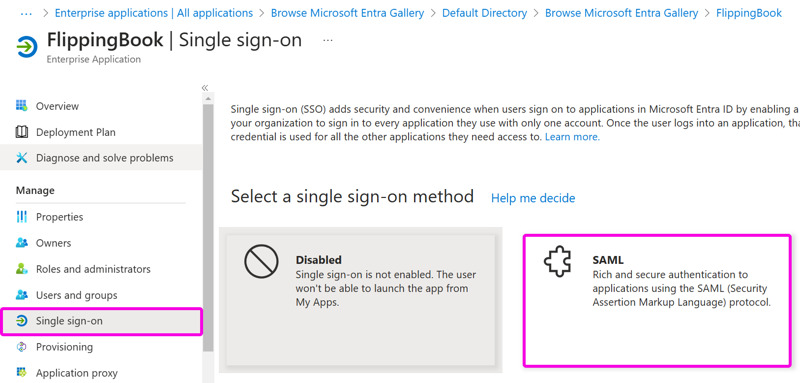Open the more options ellipsis beside title
Image resolution: width=800 pixels, height=383 pixels.
coord(328,40)
